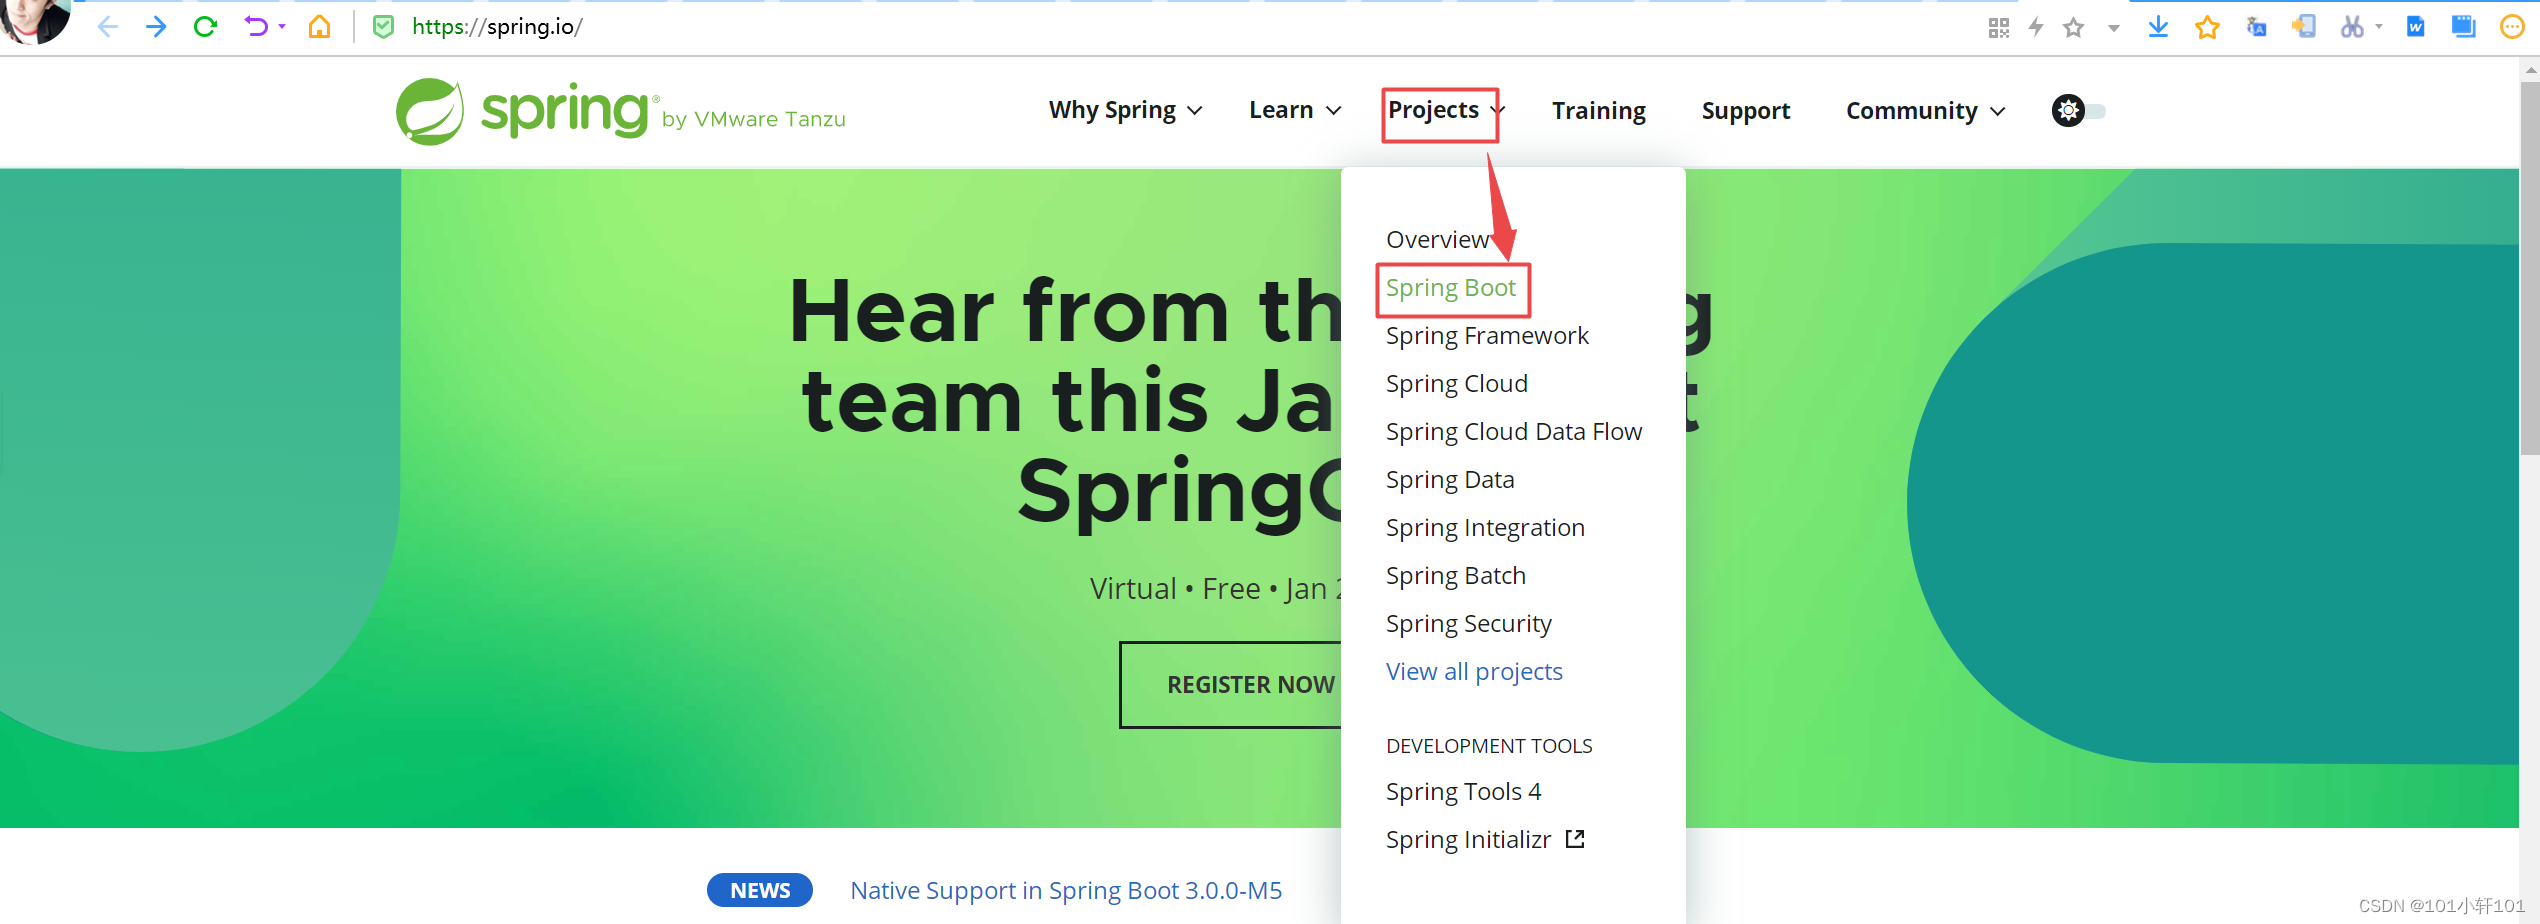The image size is (2540, 924).
Task: Click the Spring Initializr external link icon
Action: [1575, 839]
